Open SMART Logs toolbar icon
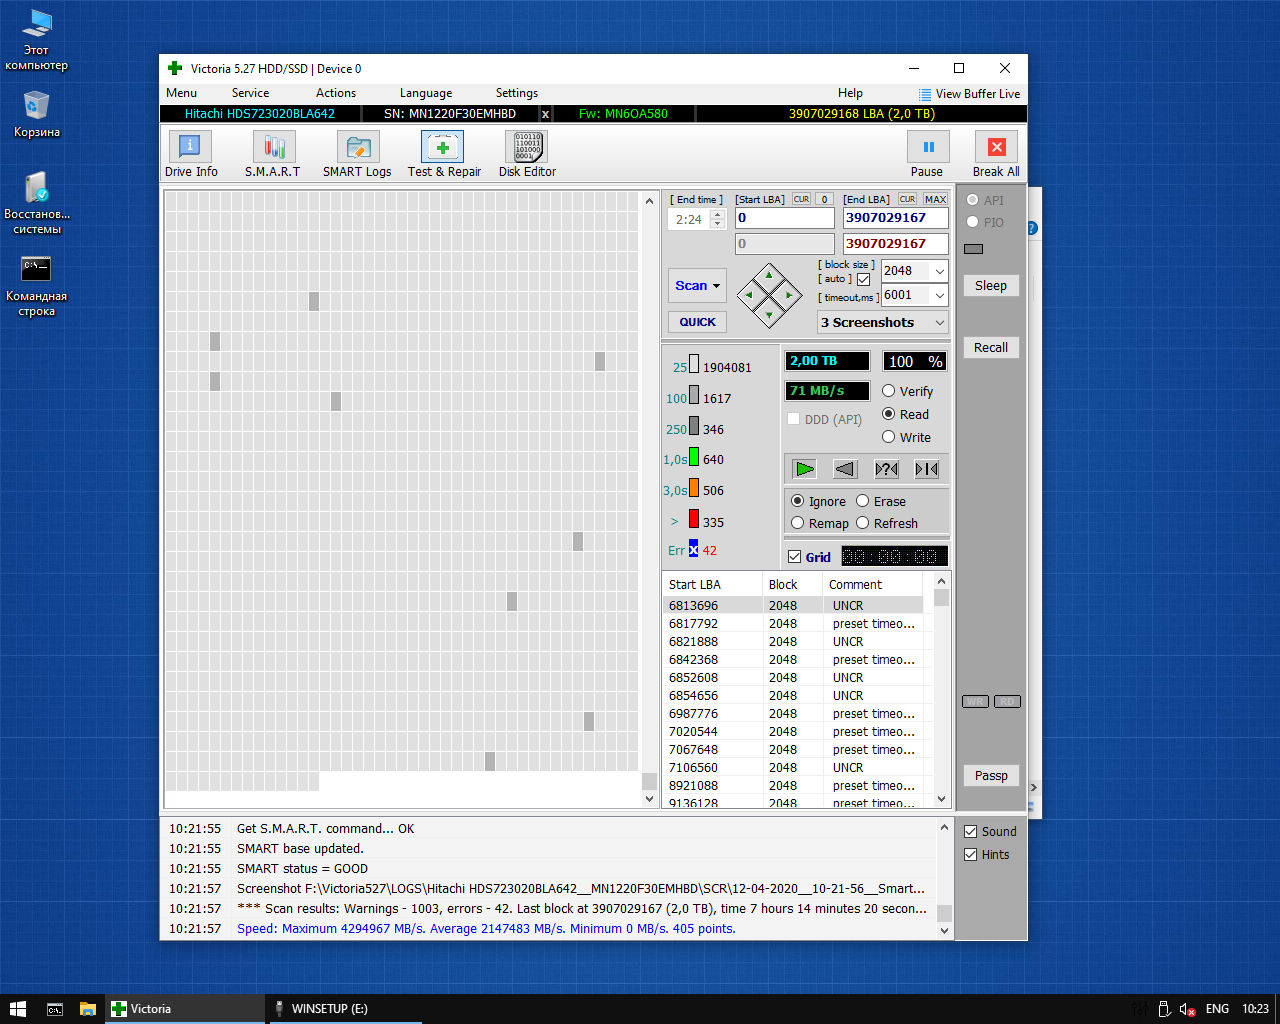The width and height of the screenshot is (1280, 1024). coord(357,147)
